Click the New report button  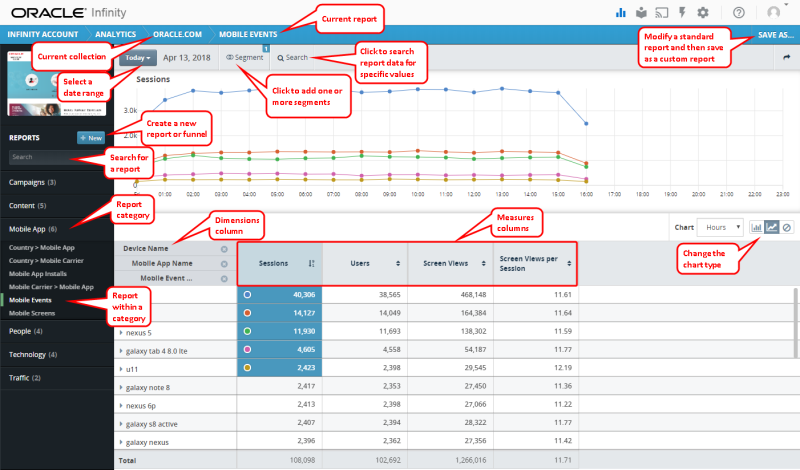pyautogui.click(x=91, y=138)
